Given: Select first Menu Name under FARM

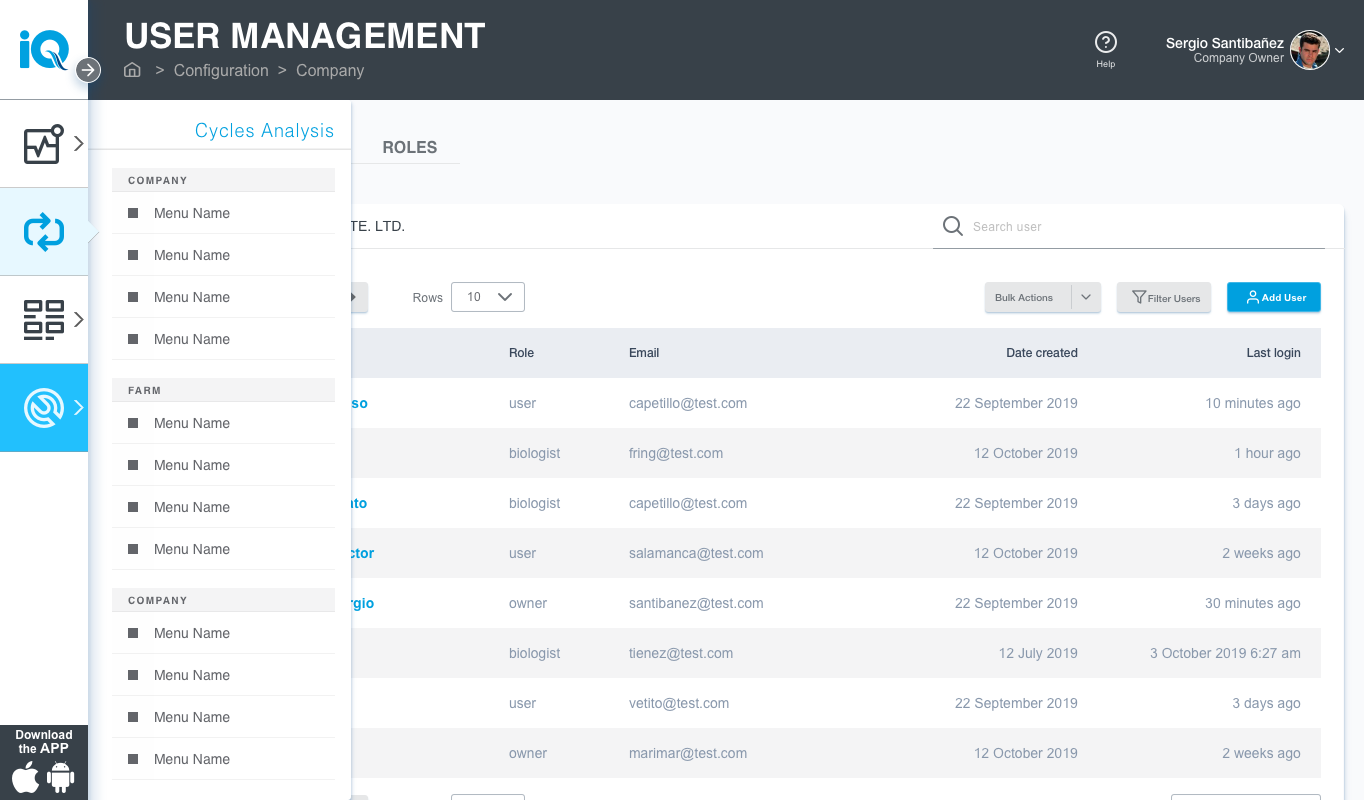Looking at the screenshot, I should (x=192, y=423).
